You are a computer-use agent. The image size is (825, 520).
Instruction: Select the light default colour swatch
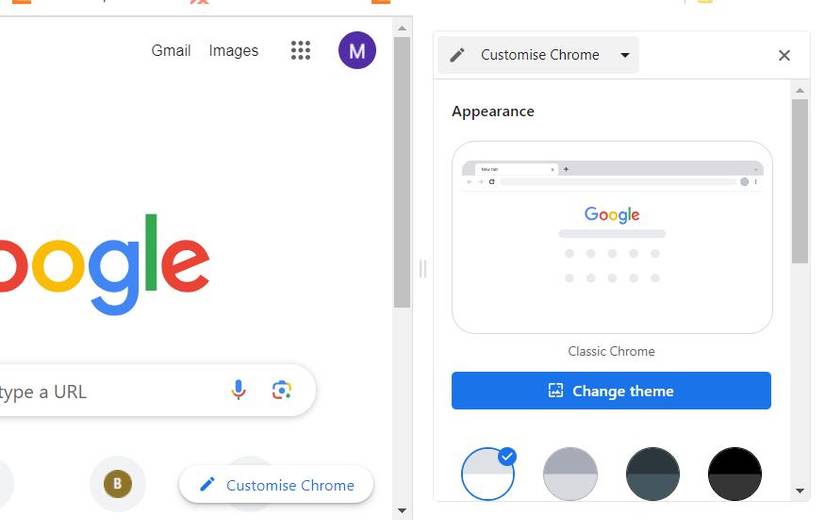tap(488, 474)
